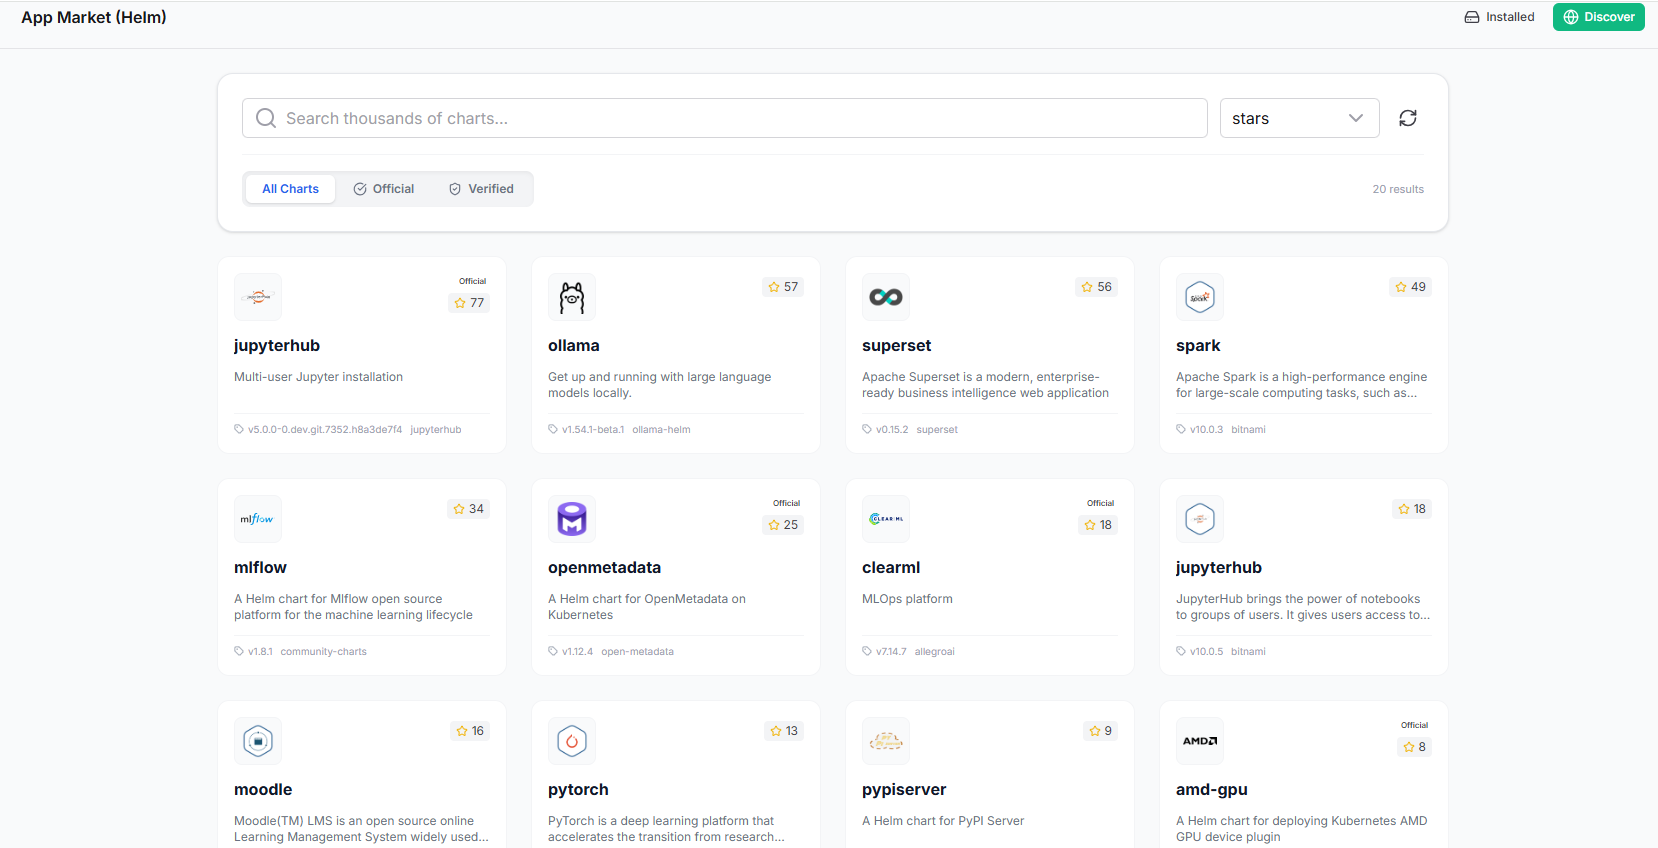Click the pytorch hexagon logo icon

(x=572, y=741)
